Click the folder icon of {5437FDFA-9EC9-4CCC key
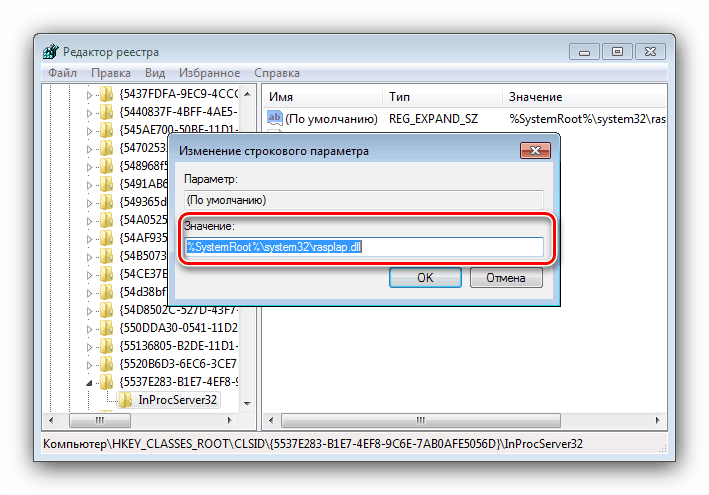 point(106,94)
